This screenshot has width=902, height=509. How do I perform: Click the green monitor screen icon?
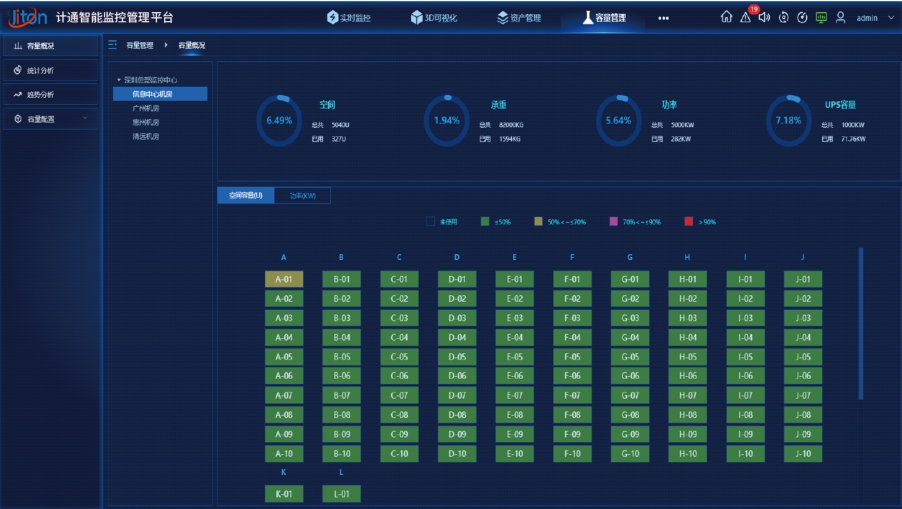pos(821,17)
